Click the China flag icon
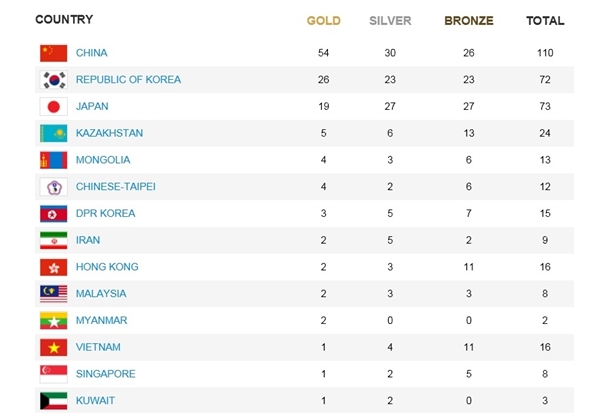The image size is (600, 418). (53, 53)
